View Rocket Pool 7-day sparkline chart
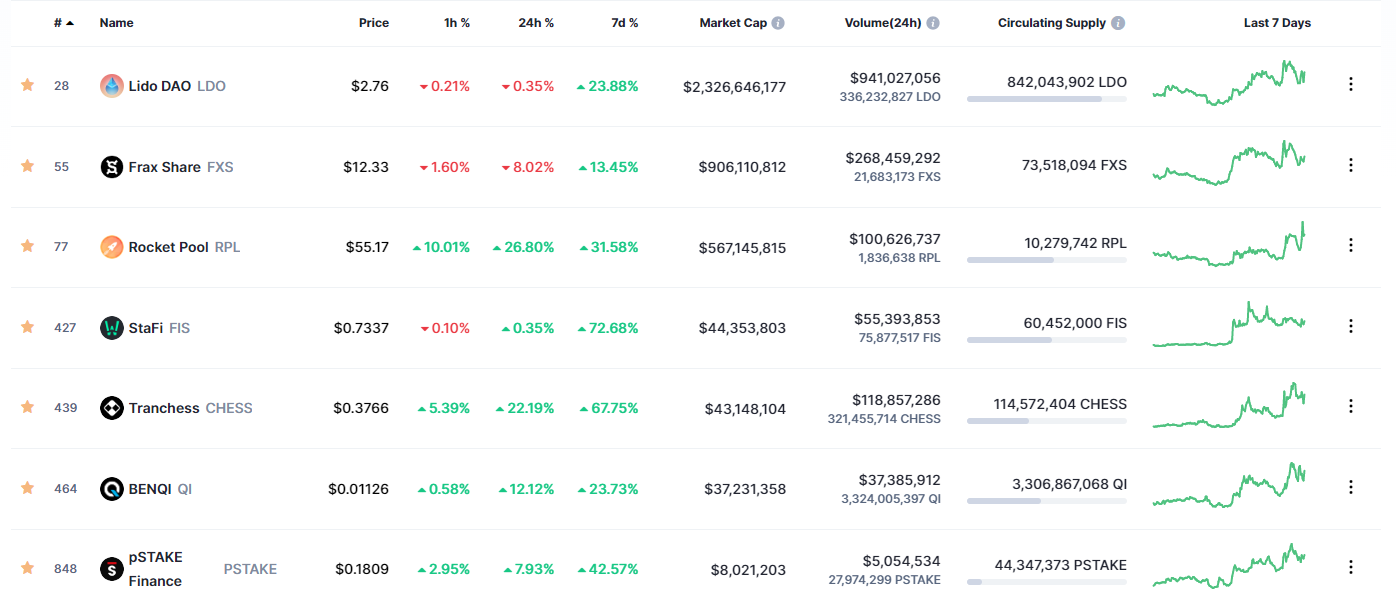 1229,244
